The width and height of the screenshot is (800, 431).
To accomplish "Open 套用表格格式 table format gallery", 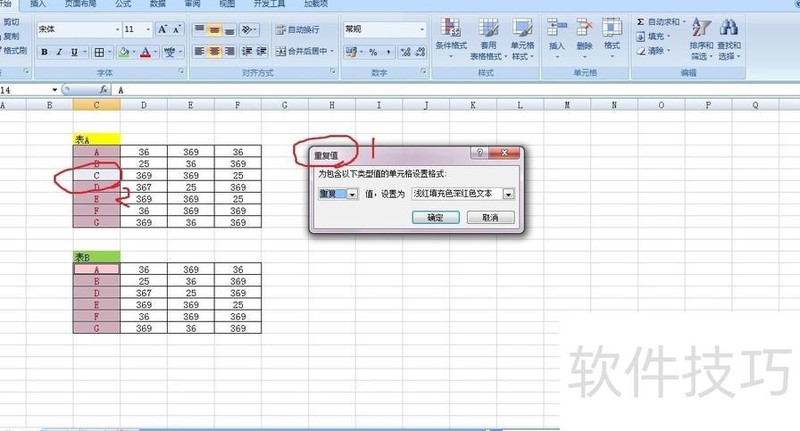I will tap(488, 39).
